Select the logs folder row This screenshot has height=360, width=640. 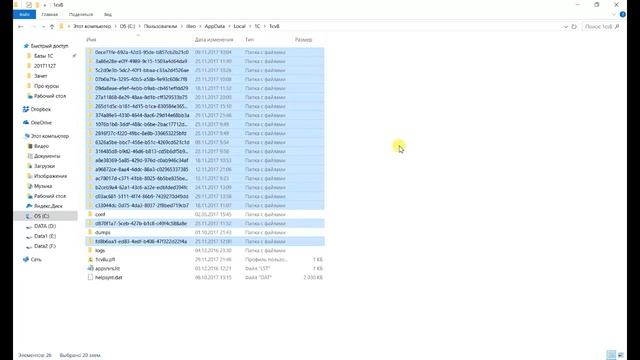point(205,250)
